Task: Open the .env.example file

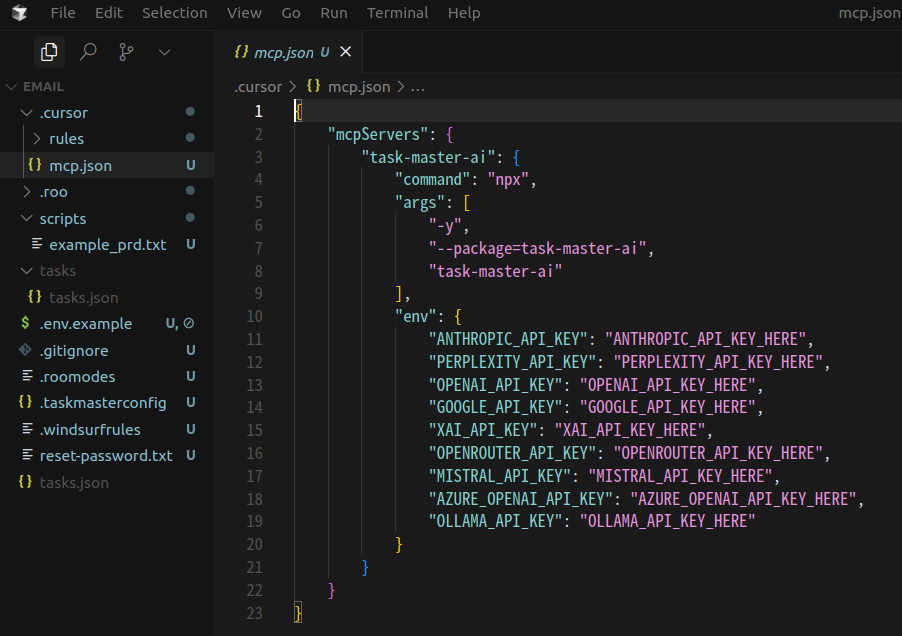Action: click(107, 324)
